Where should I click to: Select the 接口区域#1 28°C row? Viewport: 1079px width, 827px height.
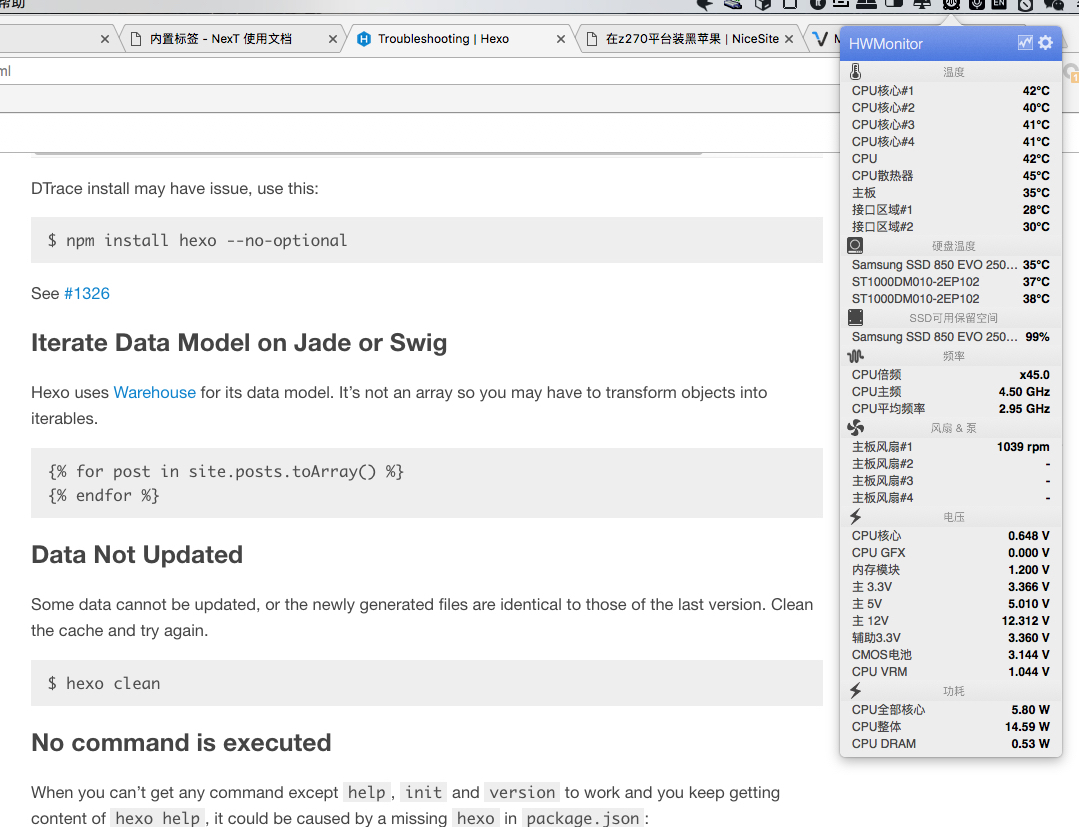pos(950,210)
